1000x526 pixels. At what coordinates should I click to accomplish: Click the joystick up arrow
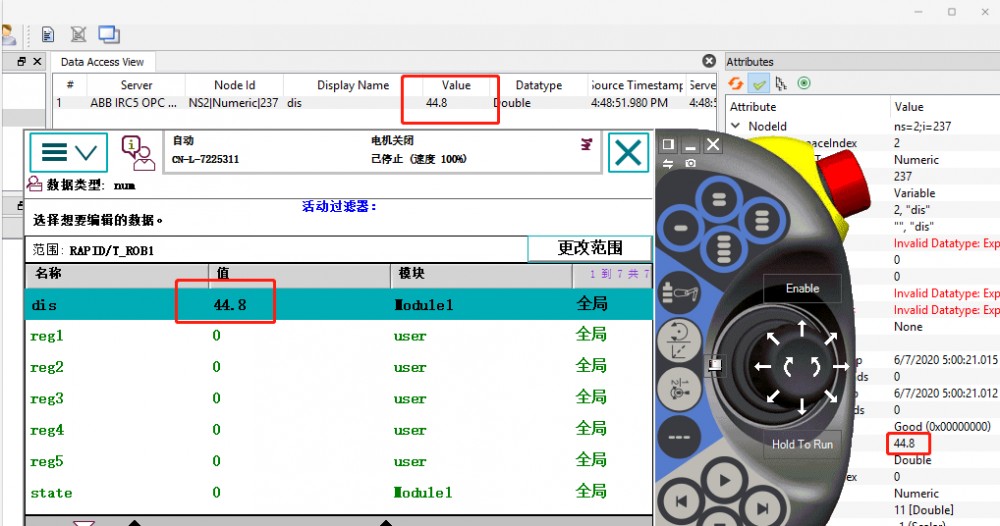click(802, 330)
